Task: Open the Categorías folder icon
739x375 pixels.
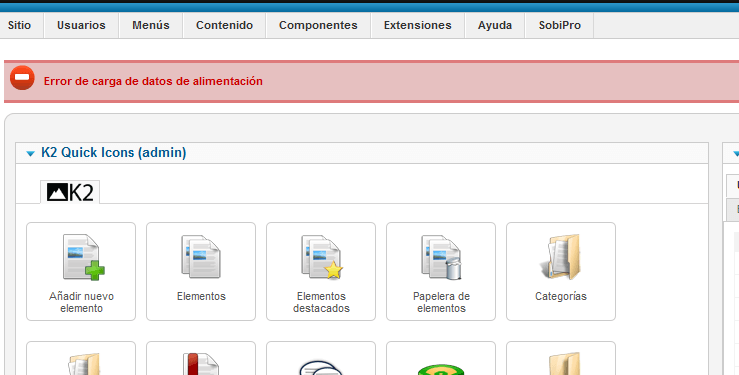Action: 561,257
